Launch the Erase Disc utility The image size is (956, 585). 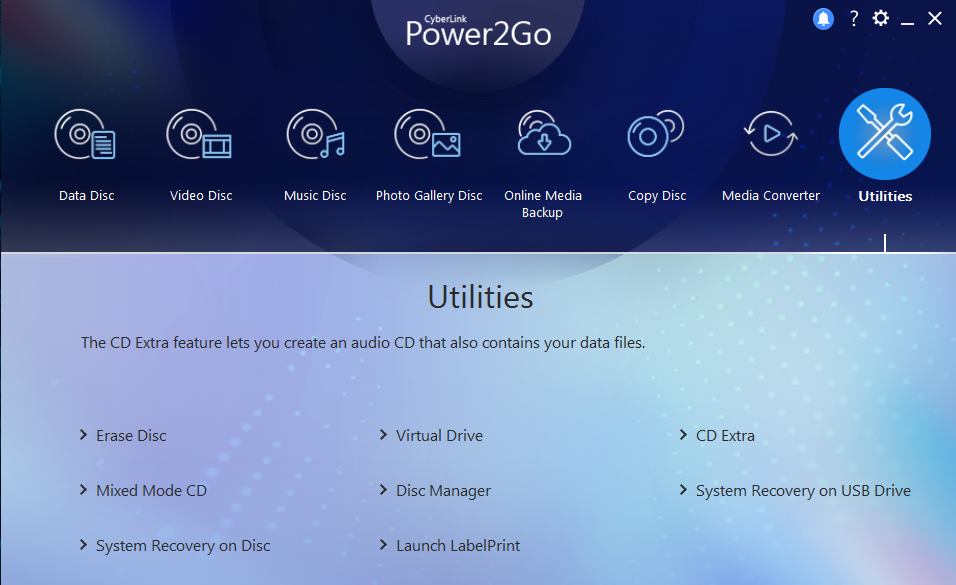131,436
